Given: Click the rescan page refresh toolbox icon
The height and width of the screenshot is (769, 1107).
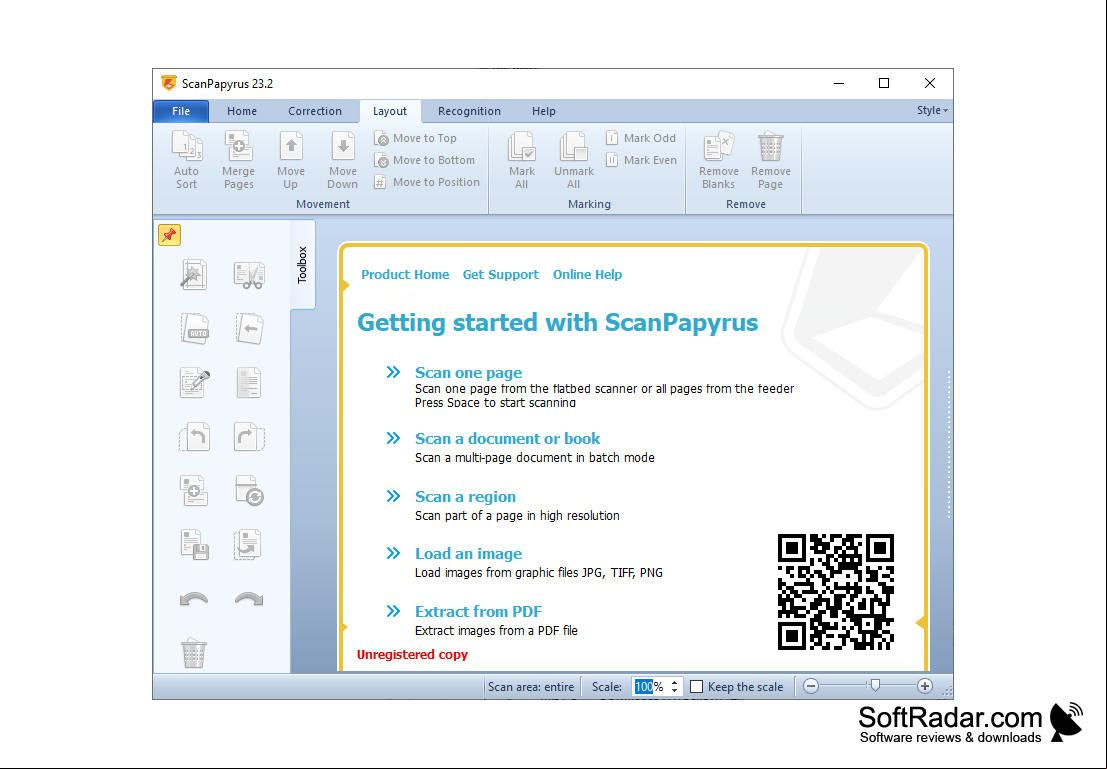Looking at the screenshot, I should pyautogui.click(x=249, y=491).
